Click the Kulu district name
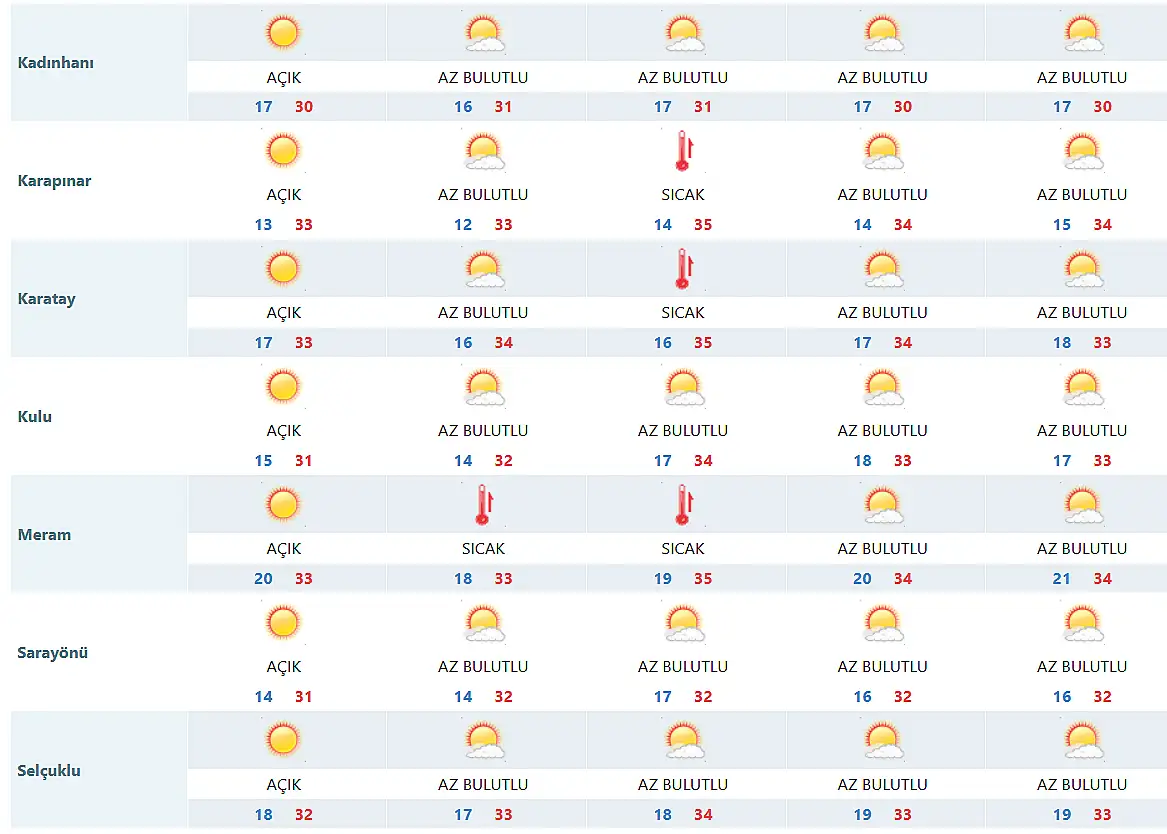This screenshot has height=834, width=1167. (35, 417)
